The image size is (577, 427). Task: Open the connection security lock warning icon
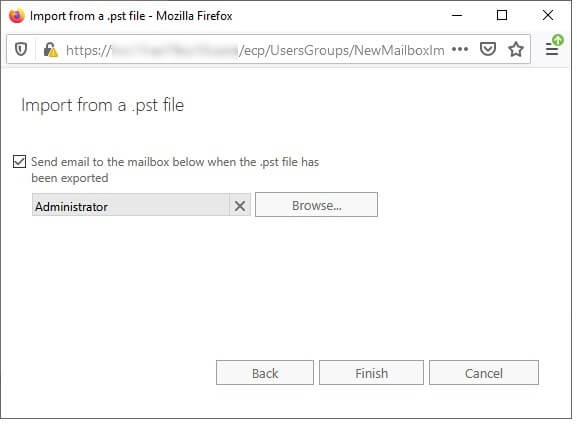pyautogui.click(x=50, y=49)
